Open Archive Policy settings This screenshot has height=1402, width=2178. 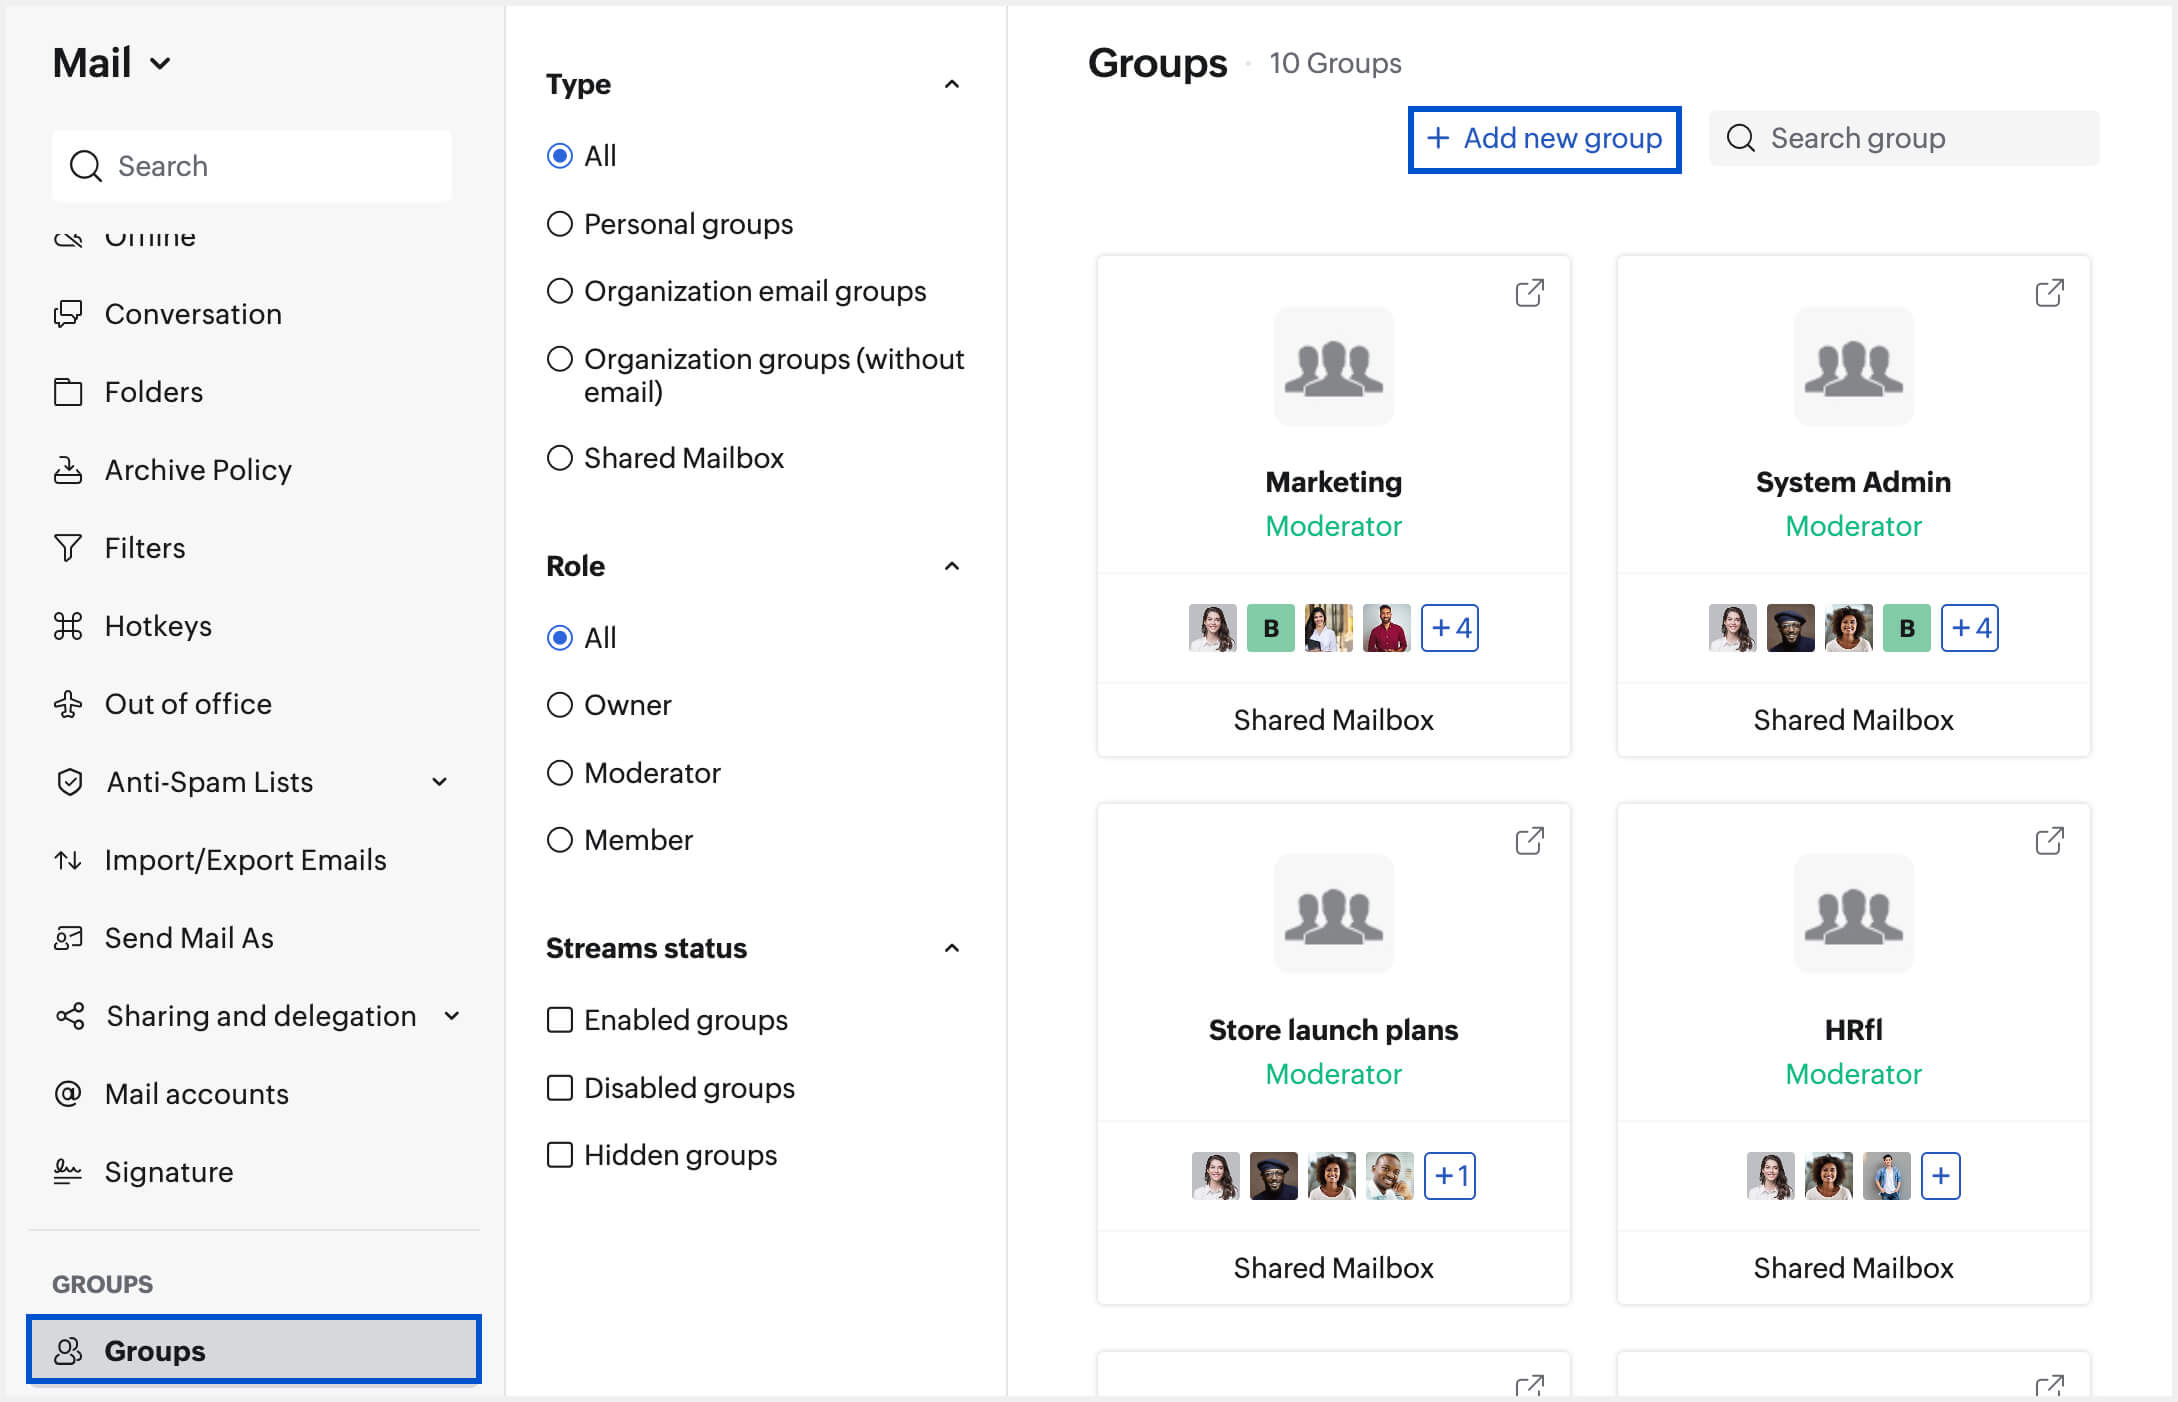pos(68,470)
